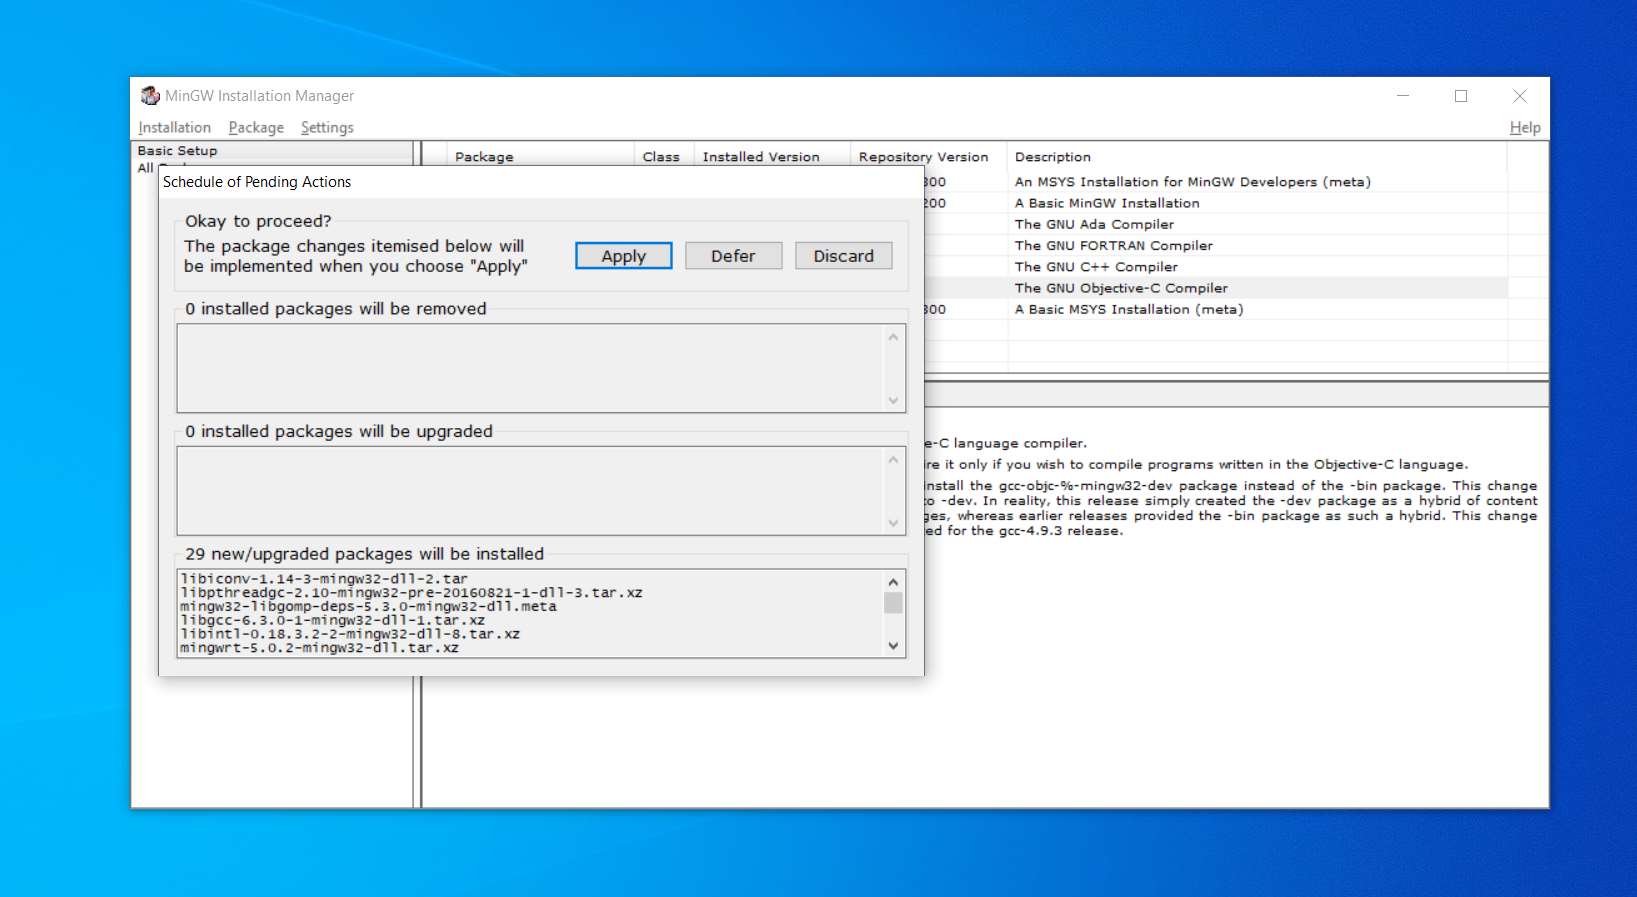Open the Settings menu
This screenshot has height=897, width=1637.
[327, 128]
